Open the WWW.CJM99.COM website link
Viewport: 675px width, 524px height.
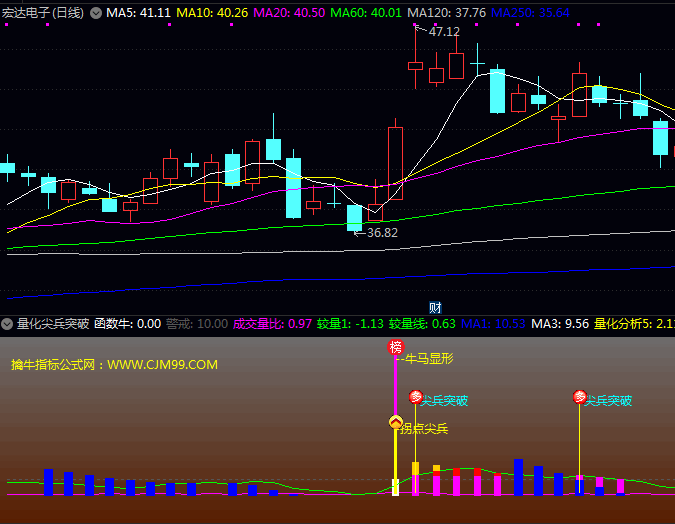click(162, 365)
